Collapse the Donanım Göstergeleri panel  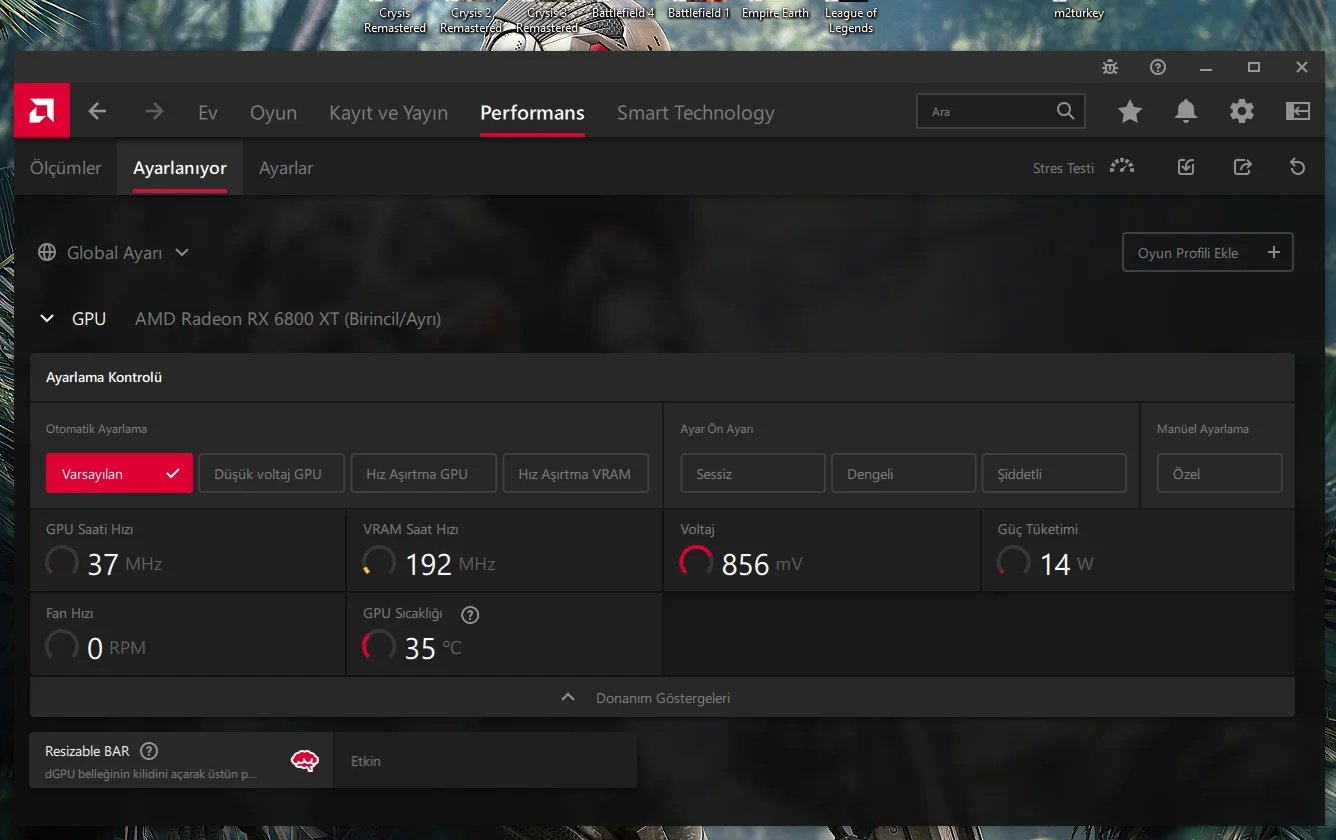pos(662,697)
